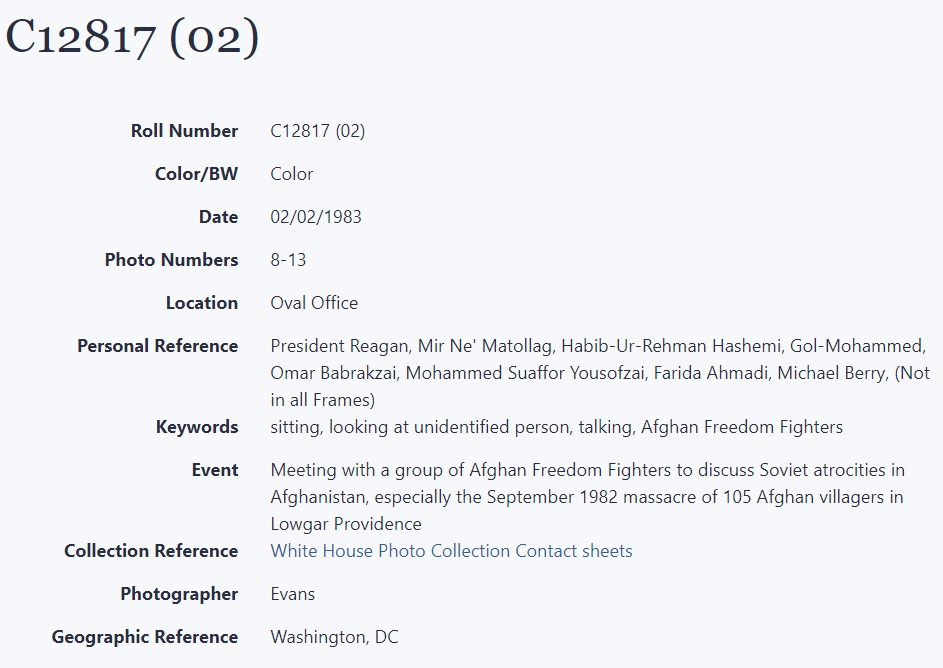The width and height of the screenshot is (943, 668).
Task: Click the Photographer field label
Action: coord(179,594)
